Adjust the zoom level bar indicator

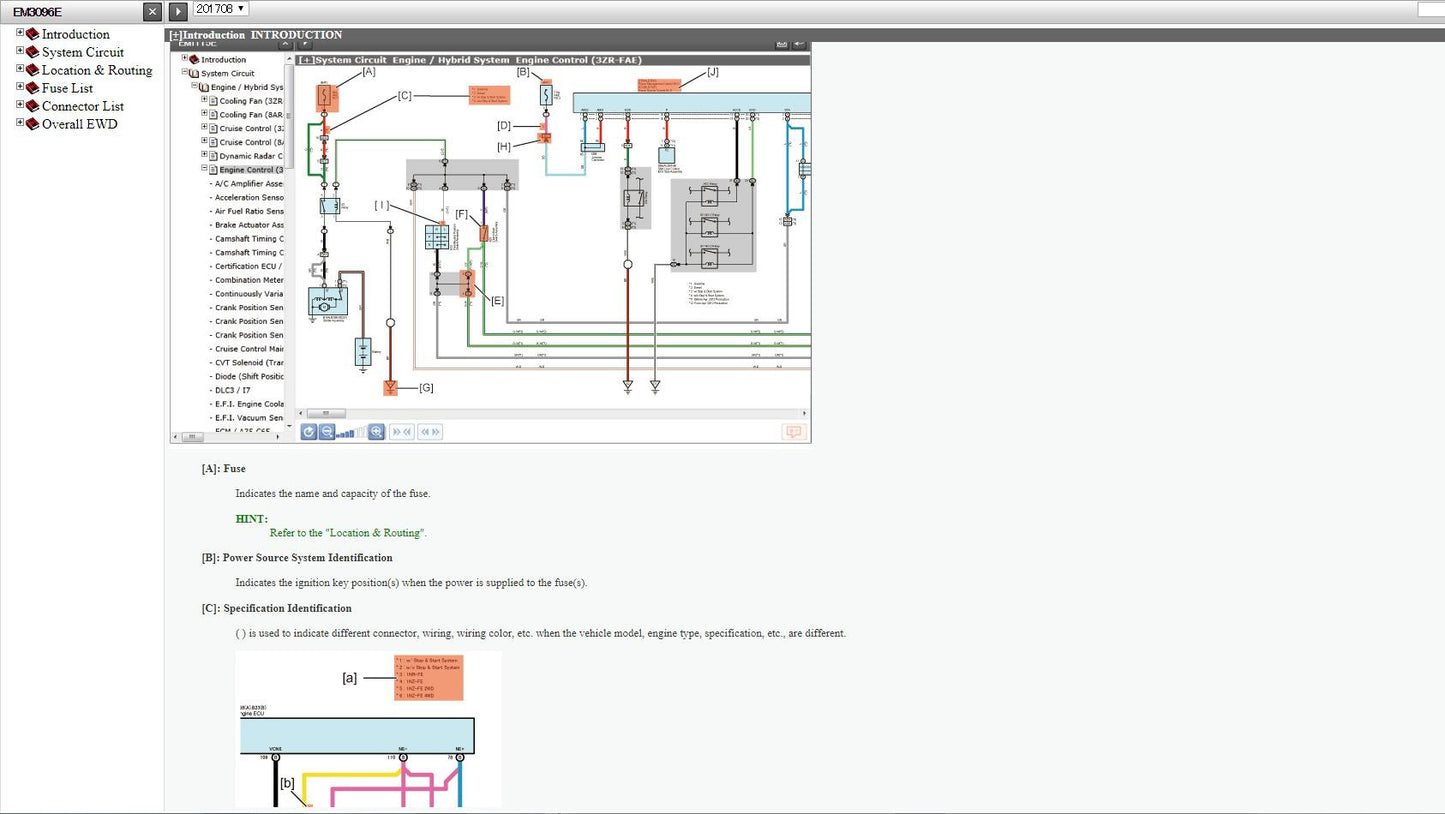pos(351,432)
